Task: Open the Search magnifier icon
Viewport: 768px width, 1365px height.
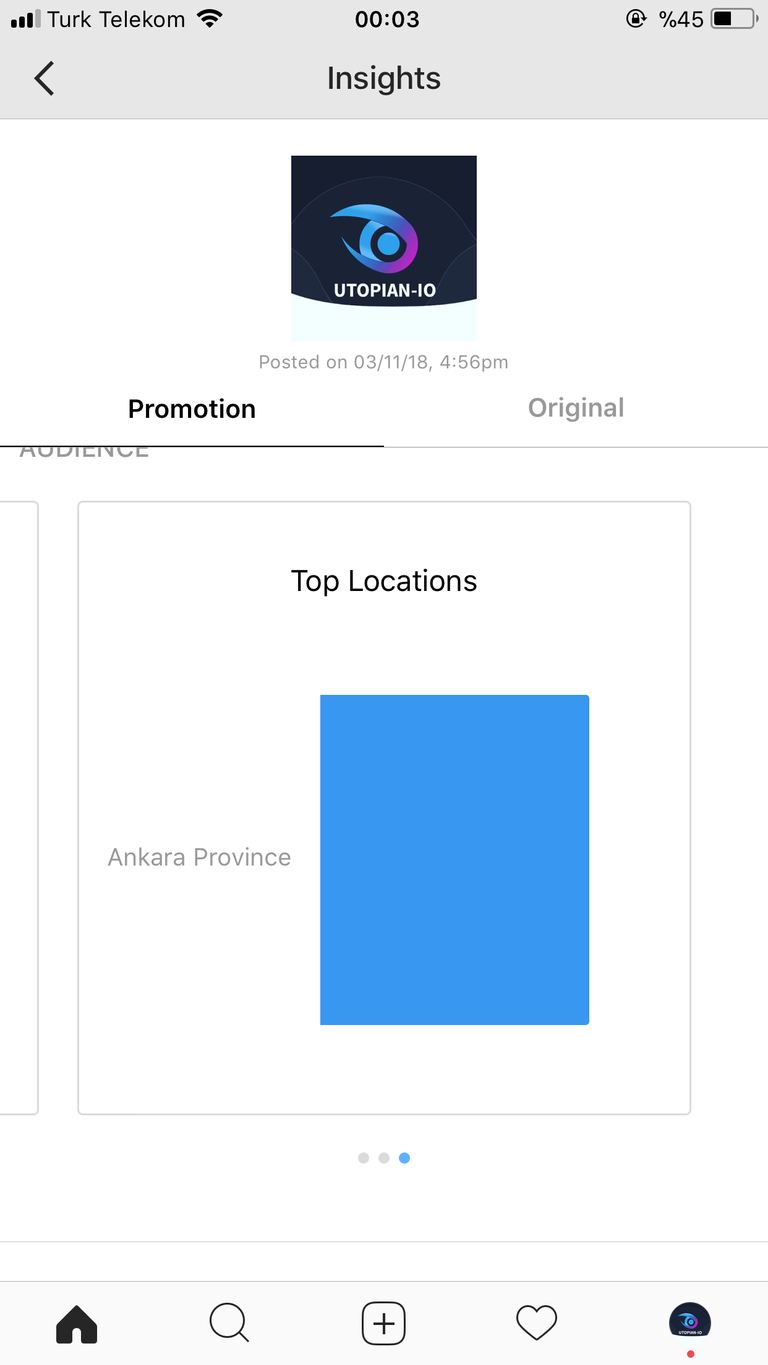Action: pyautogui.click(x=229, y=1324)
